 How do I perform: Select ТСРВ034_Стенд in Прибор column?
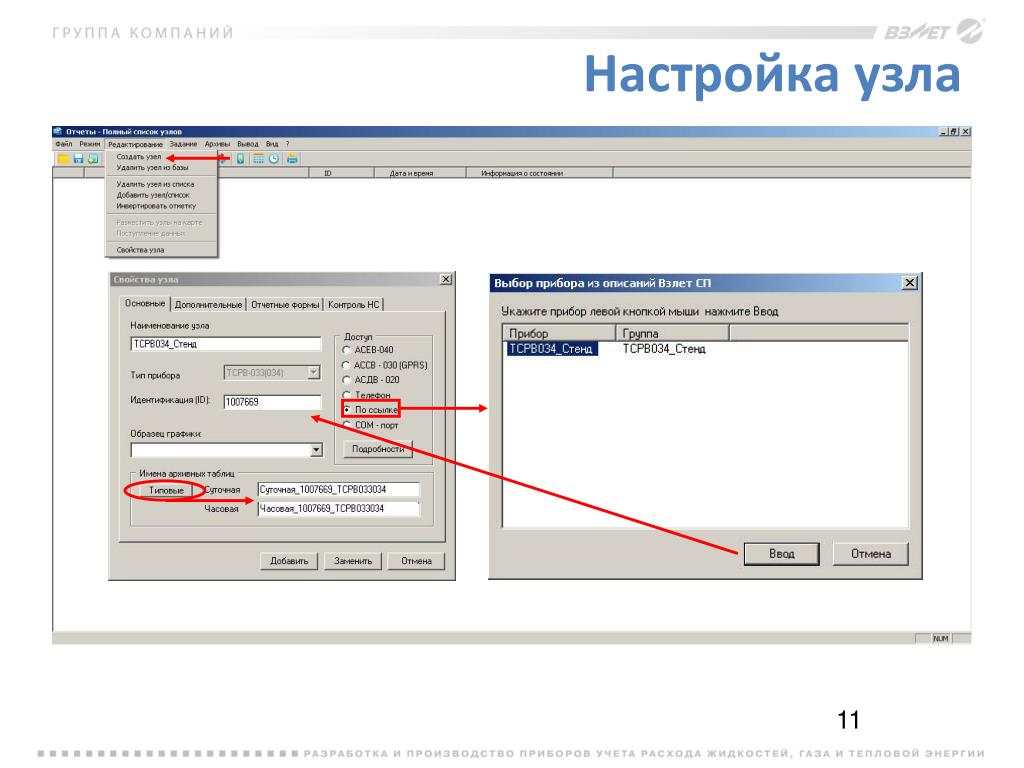click(x=551, y=349)
